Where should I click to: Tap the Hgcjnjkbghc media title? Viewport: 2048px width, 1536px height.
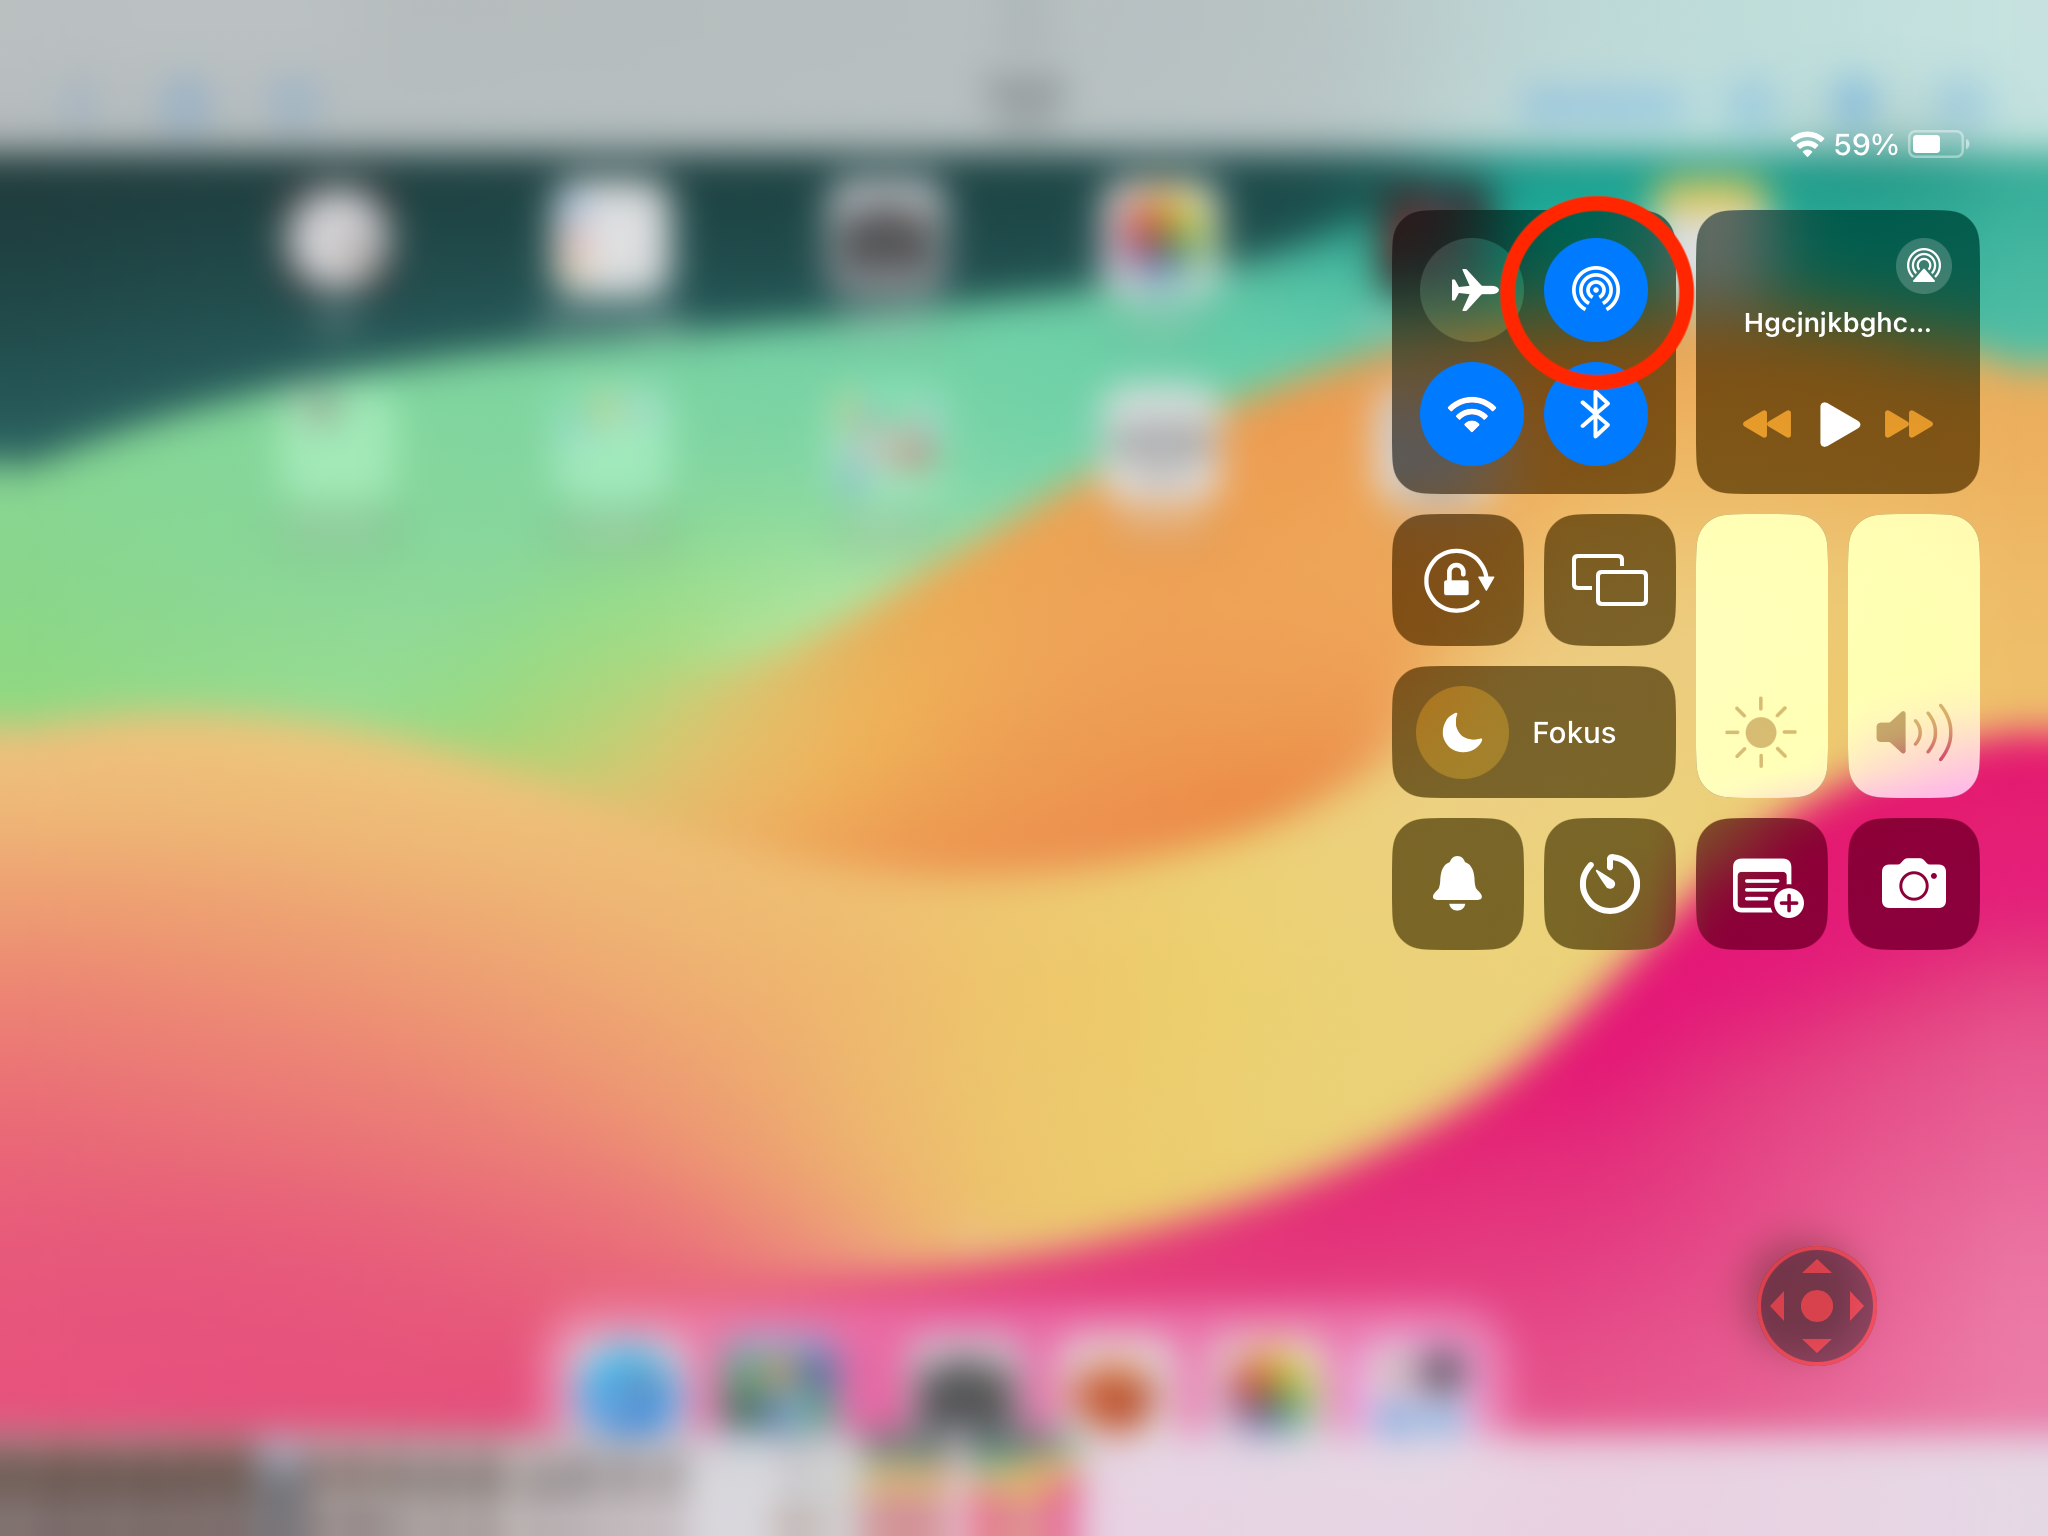pyautogui.click(x=1837, y=323)
